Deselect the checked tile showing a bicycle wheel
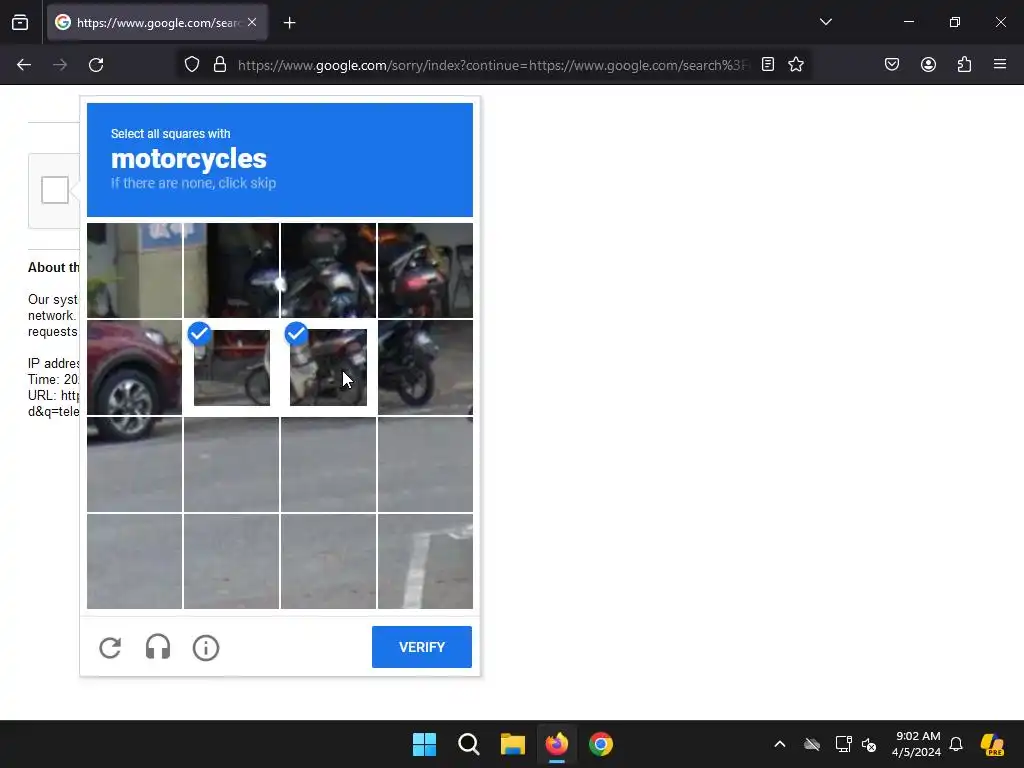1024x768 pixels. 232,368
